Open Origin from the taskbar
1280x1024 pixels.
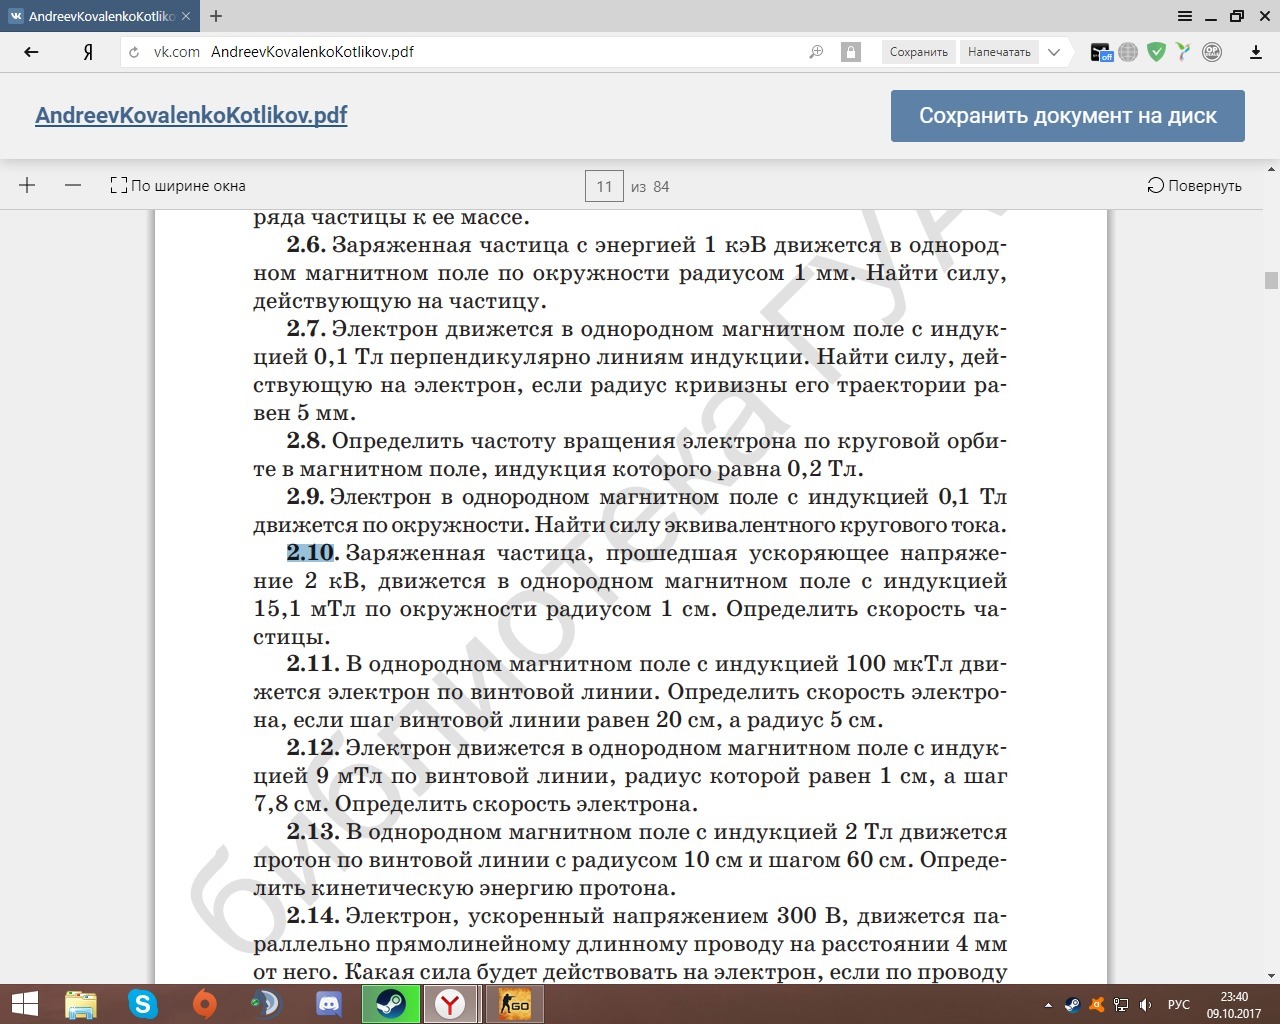click(205, 1004)
